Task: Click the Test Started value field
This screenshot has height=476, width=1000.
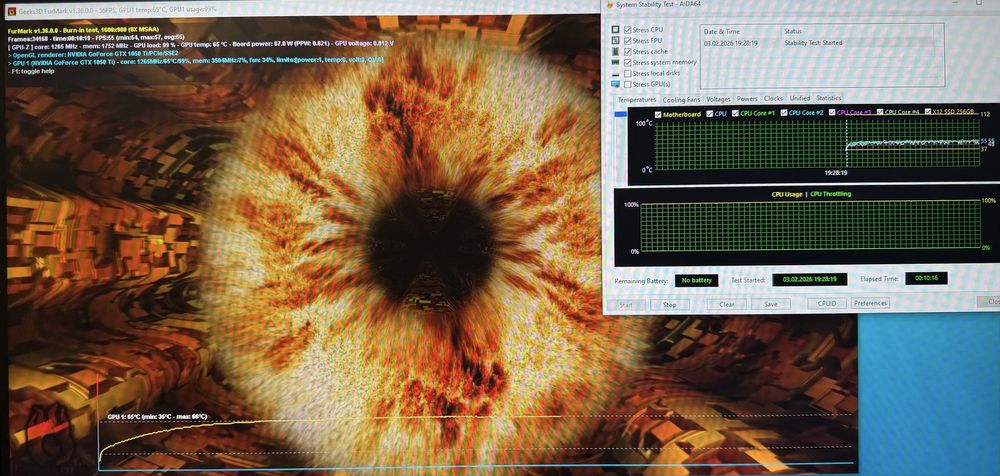Action: [x=809, y=279]
